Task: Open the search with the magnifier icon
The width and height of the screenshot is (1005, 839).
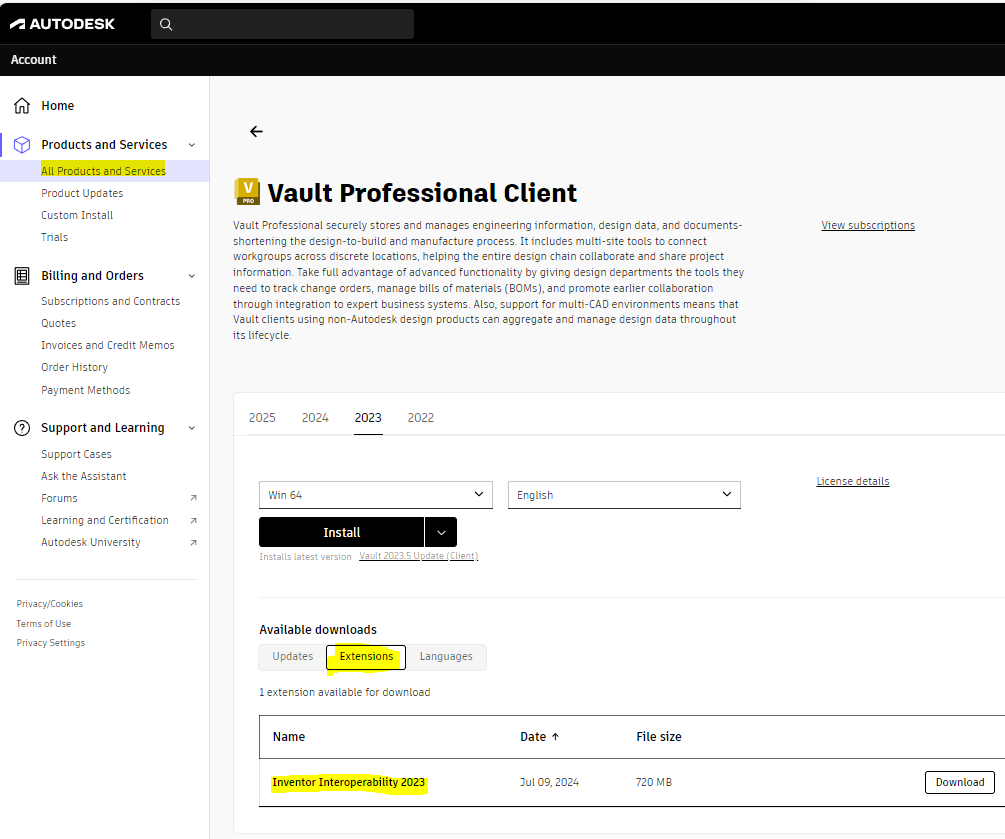Action: (165, 23)
